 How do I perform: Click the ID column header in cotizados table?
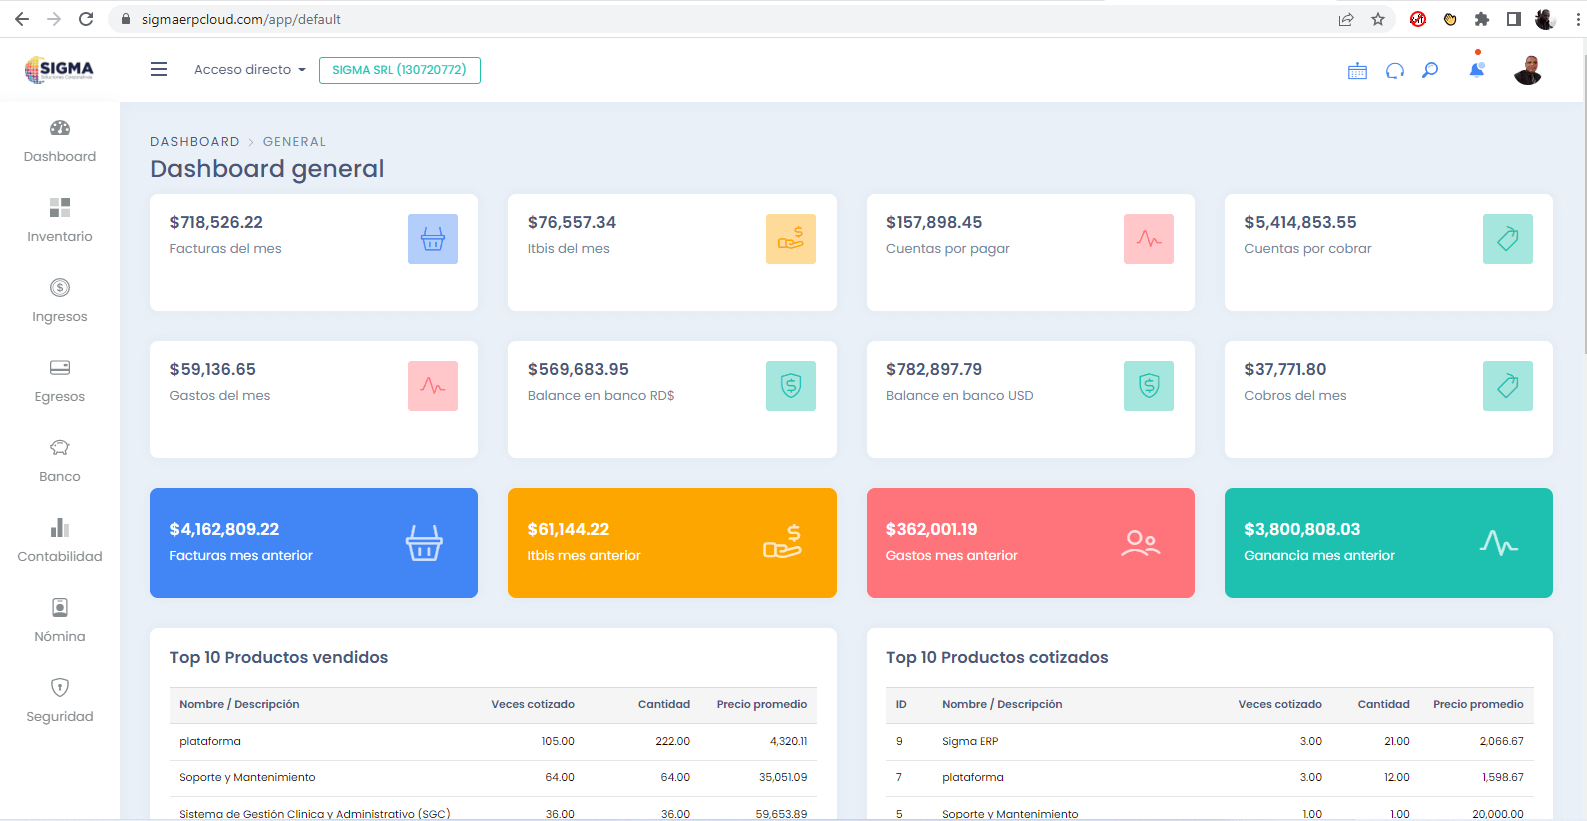pos(901,704)
